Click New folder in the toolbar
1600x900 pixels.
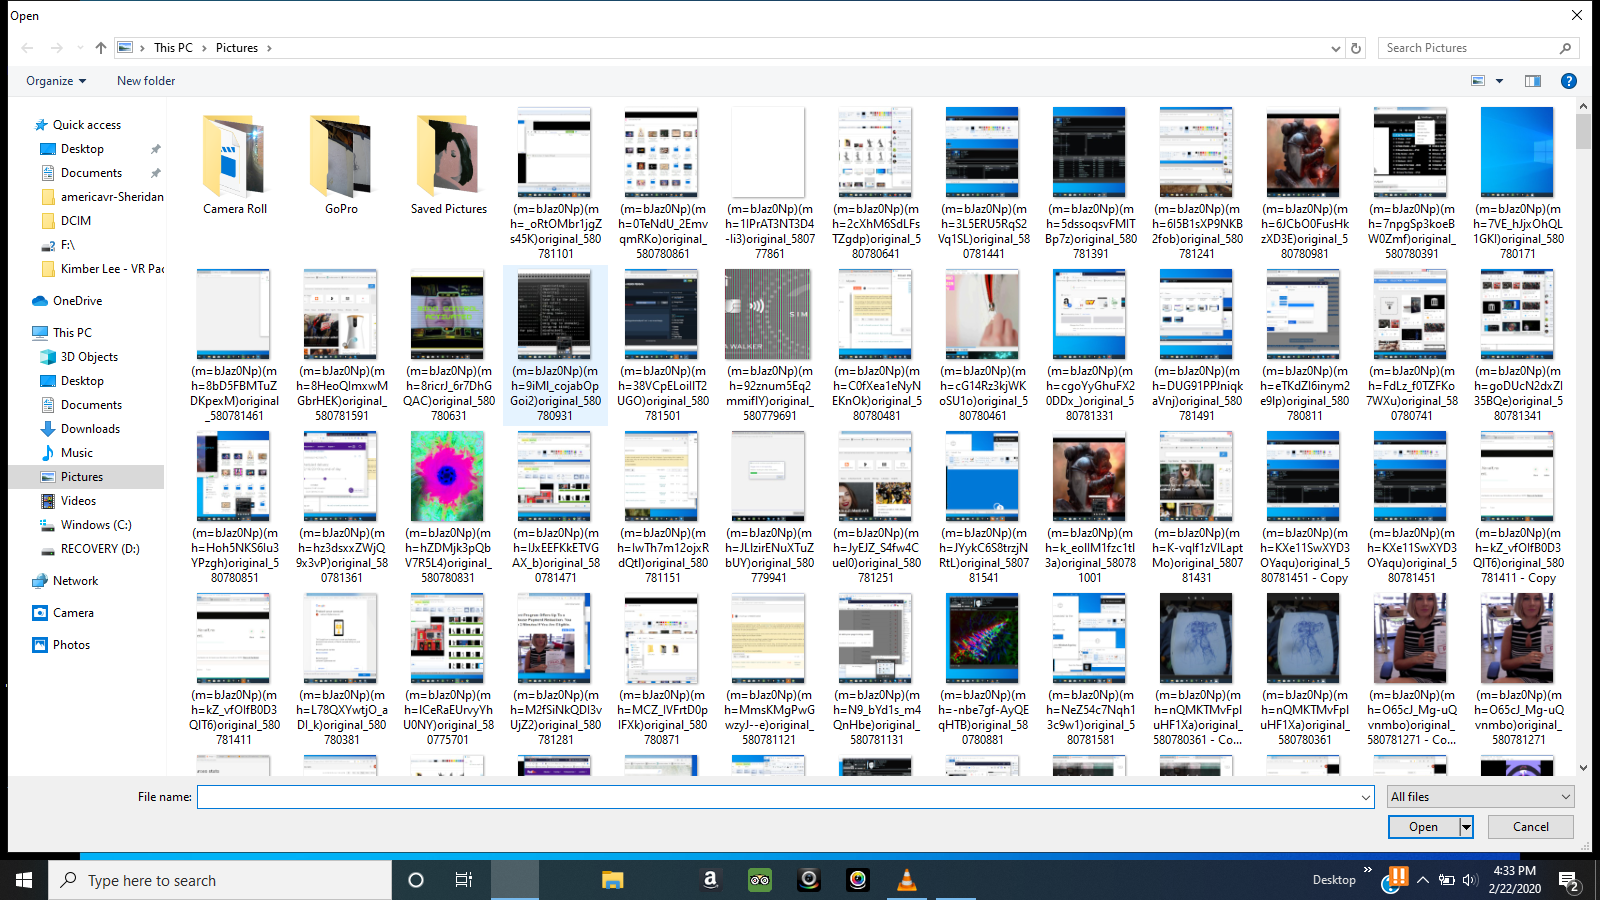pyautogui.click(x=146, y=81)
